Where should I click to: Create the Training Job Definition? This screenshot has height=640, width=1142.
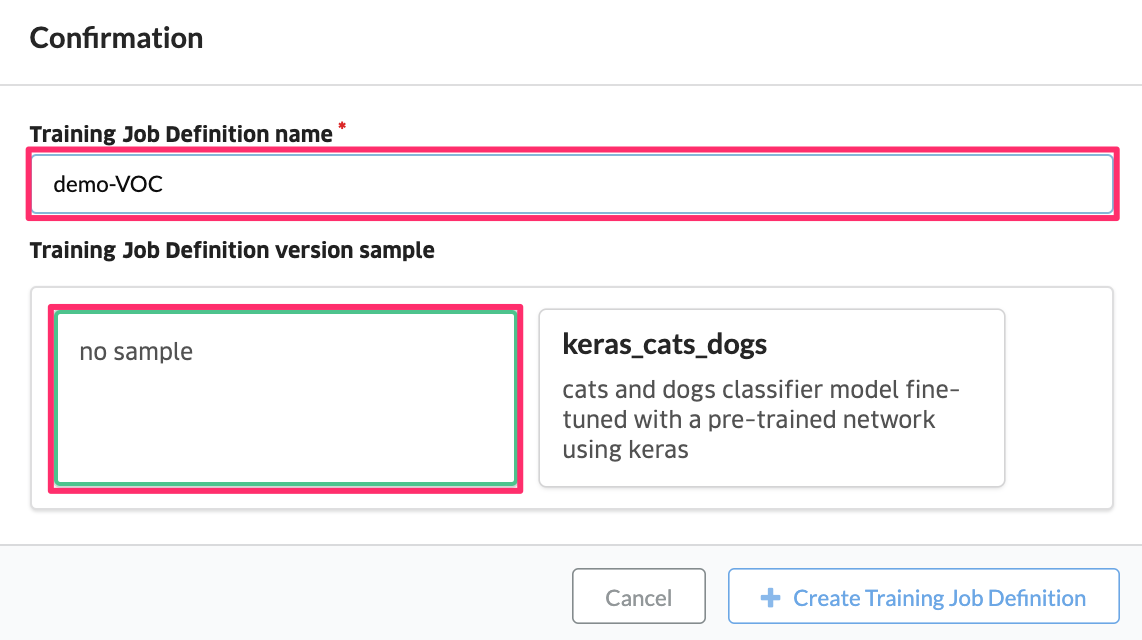tap(924, 596)
